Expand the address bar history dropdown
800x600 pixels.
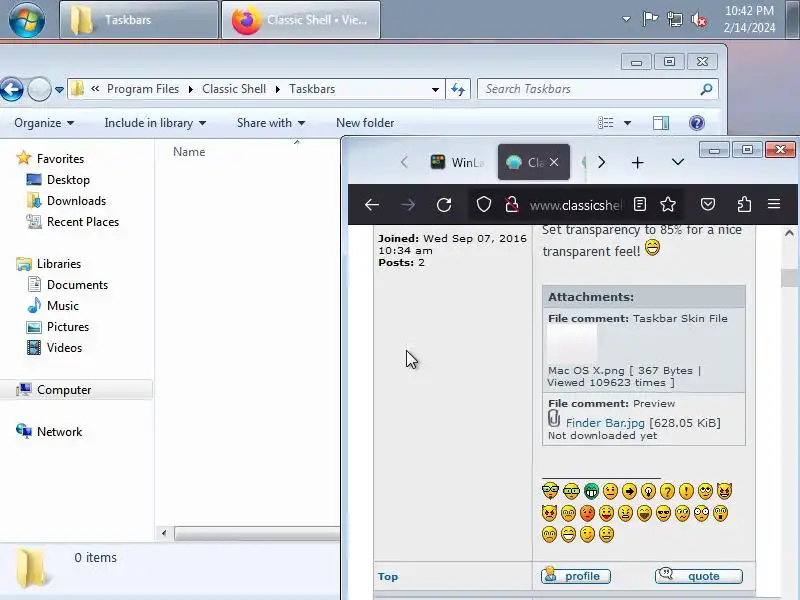tap(435, 89)
